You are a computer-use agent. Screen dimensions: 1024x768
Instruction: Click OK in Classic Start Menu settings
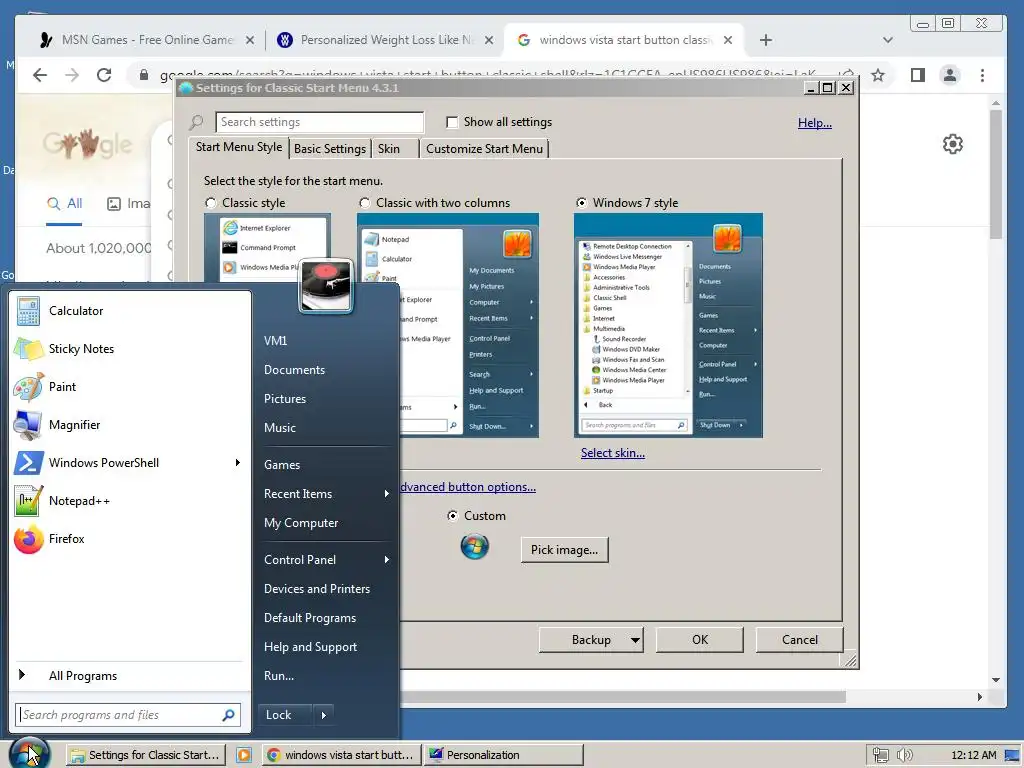pyautogui.click(x=699, y=640)
